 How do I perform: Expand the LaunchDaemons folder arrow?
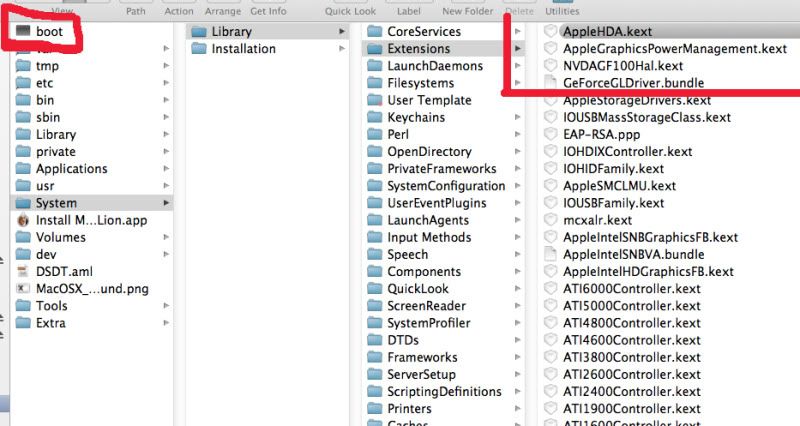[x=517, y=66]
